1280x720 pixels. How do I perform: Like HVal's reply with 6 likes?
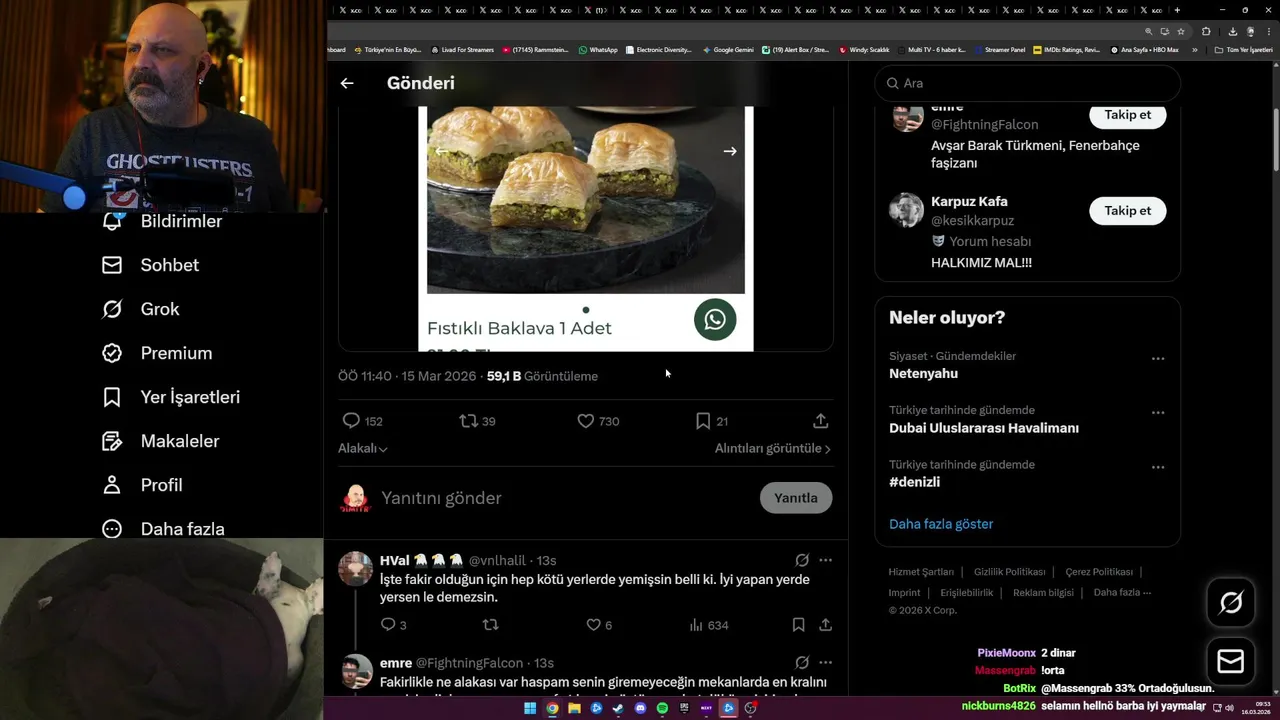pyautogui.click(x=593, y=624)
